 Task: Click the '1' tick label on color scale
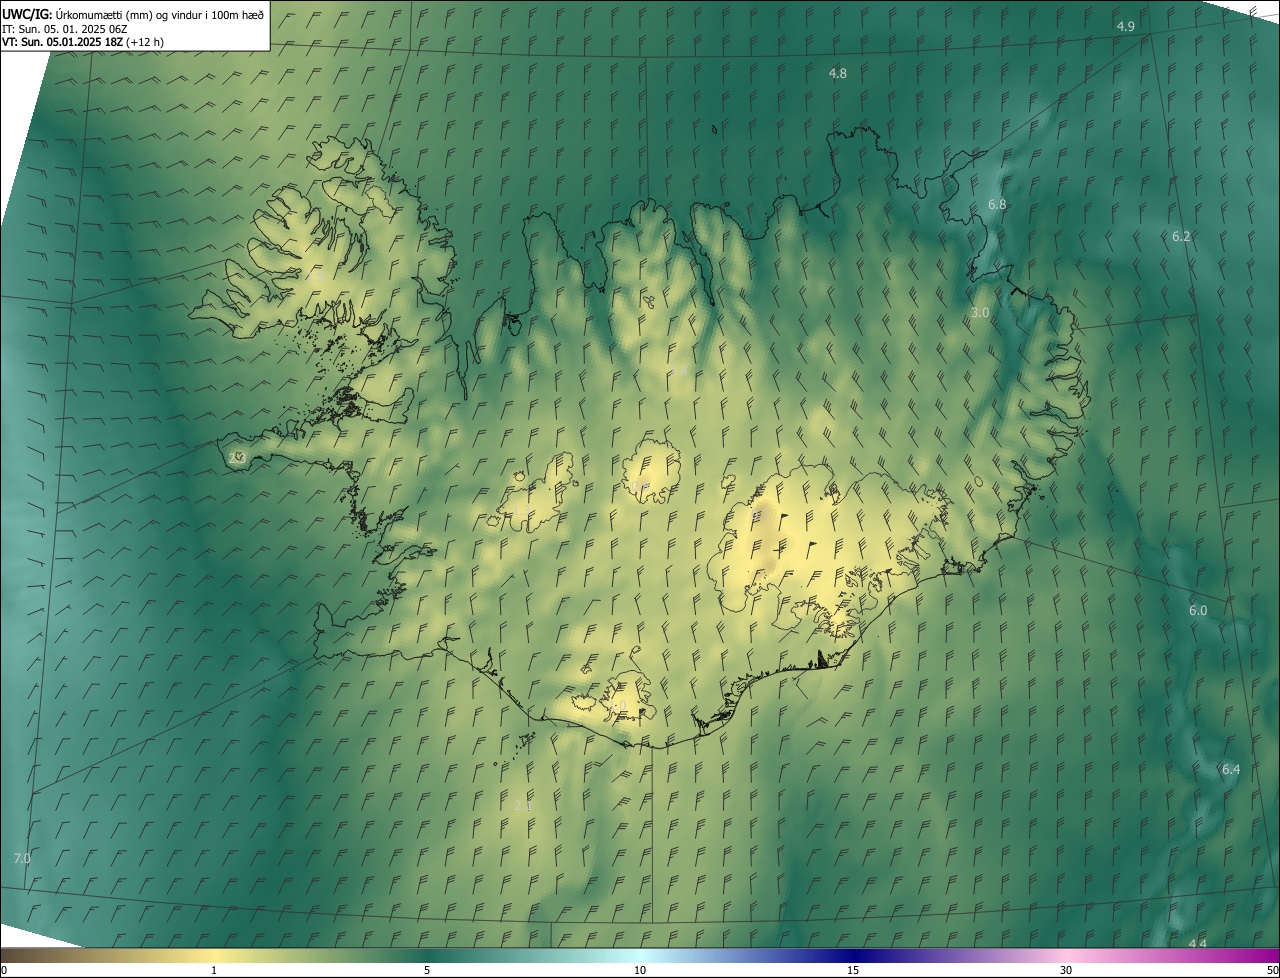coord(214,970)
